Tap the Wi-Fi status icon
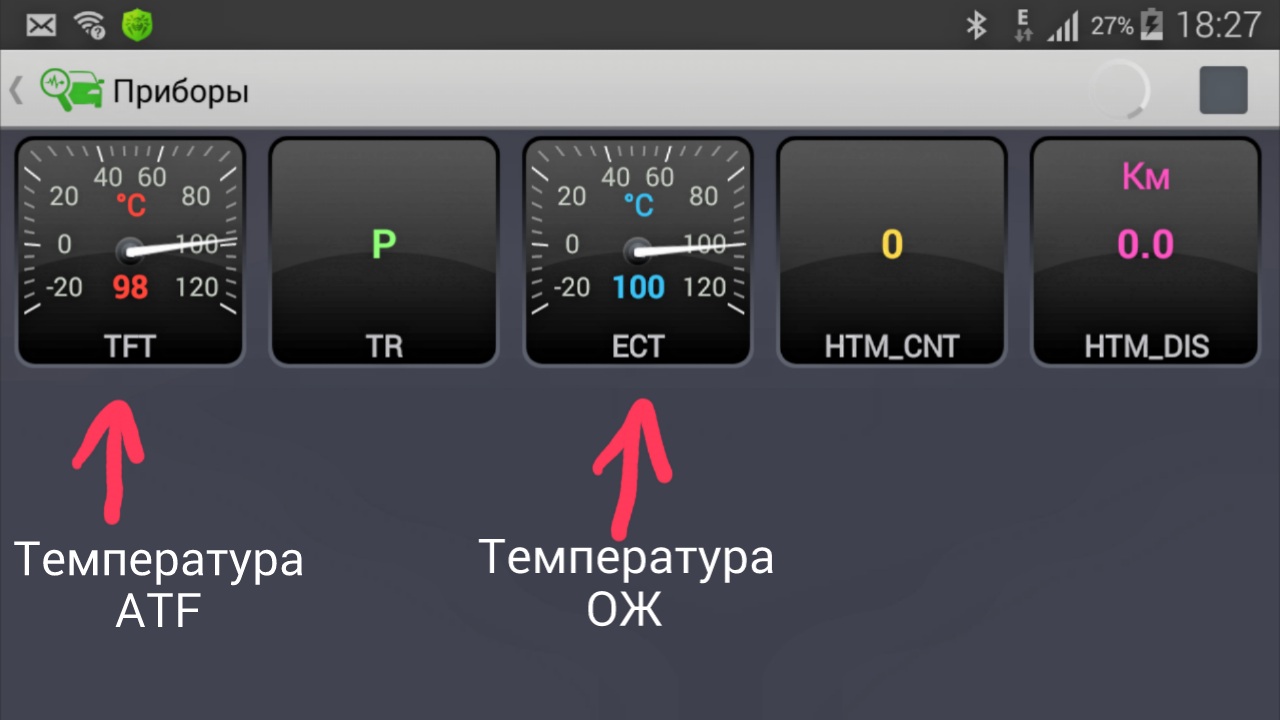This screenshot has width=1280, height=720. tap(91, 24)
